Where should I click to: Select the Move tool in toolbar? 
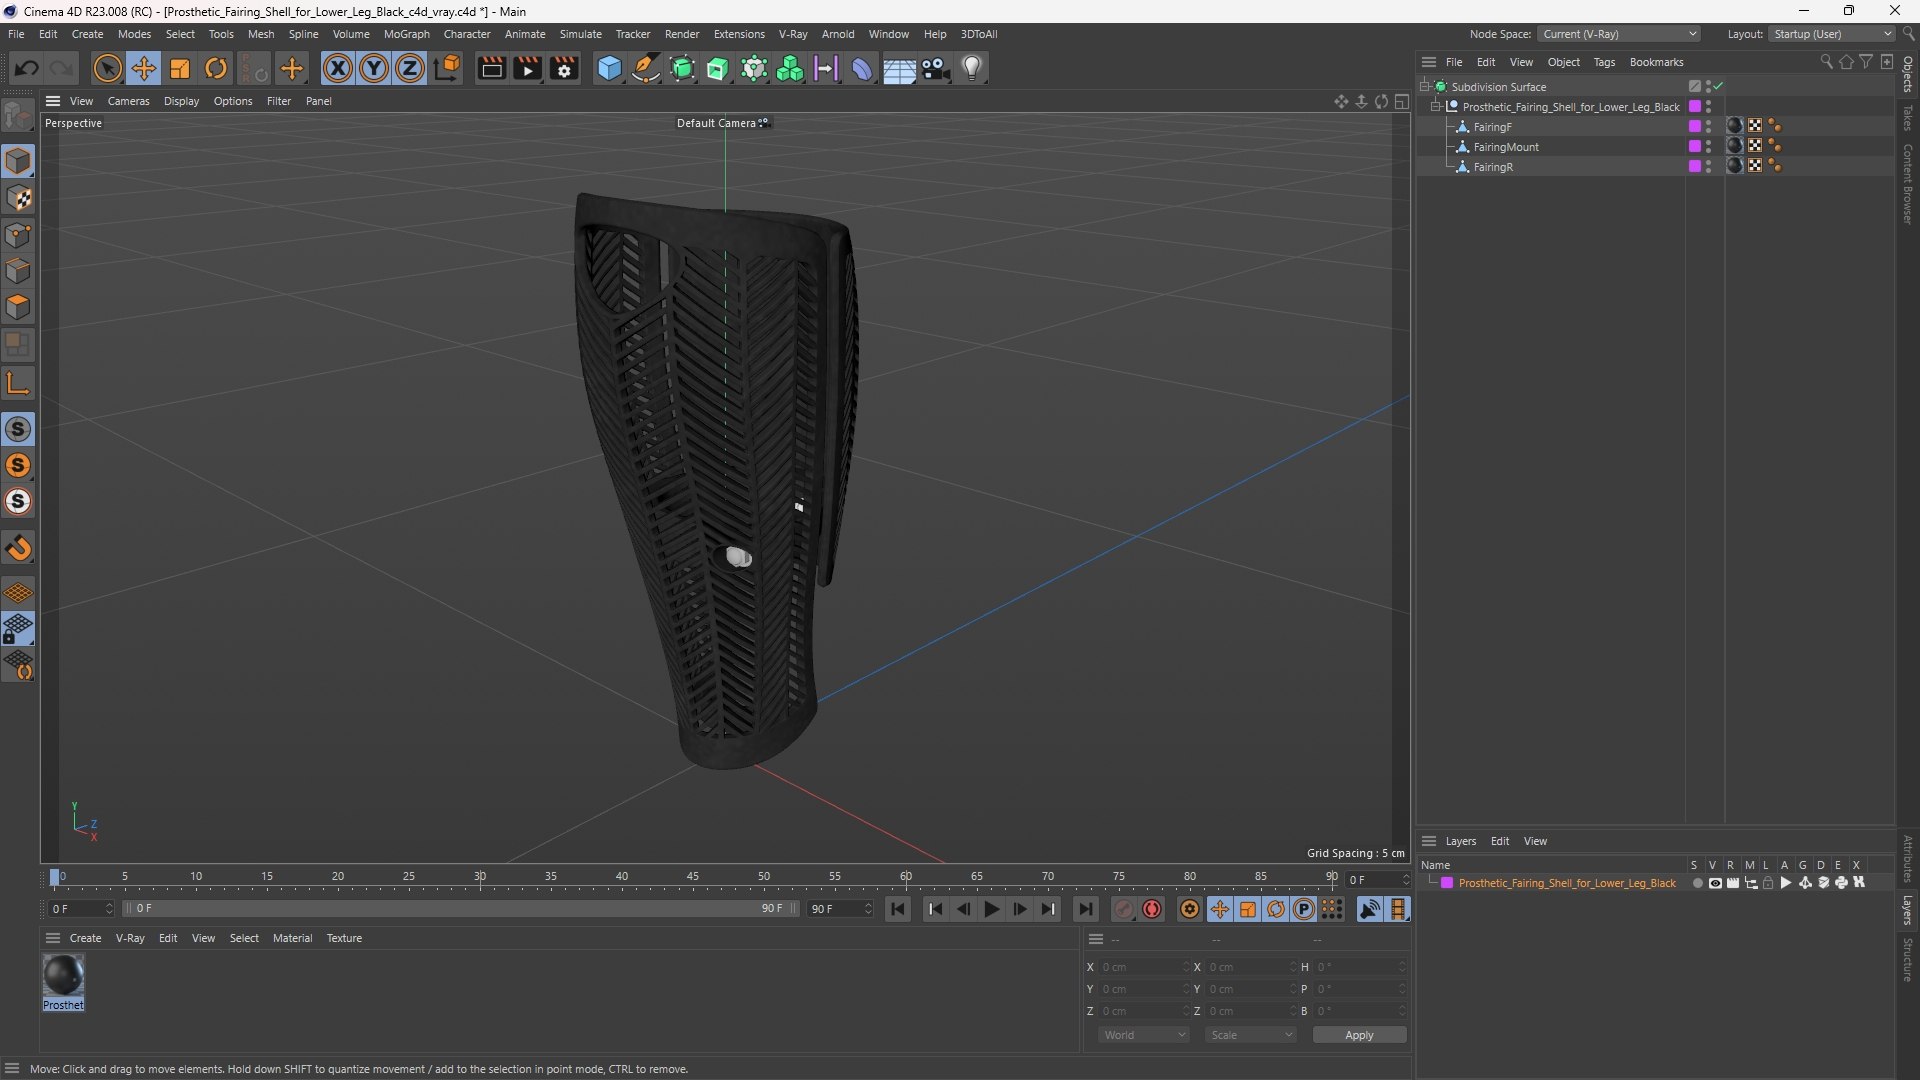pos(144,68)
